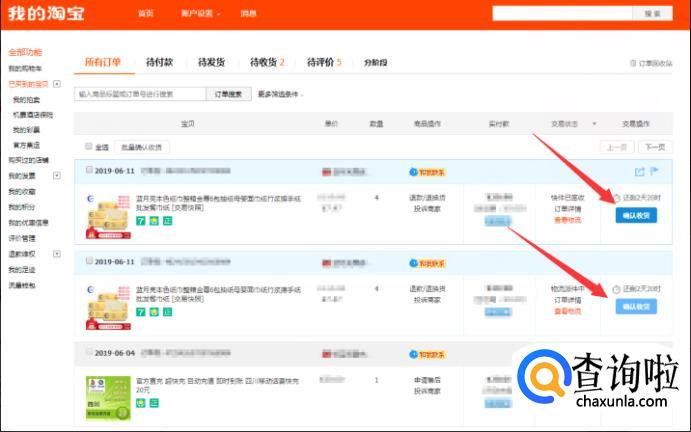Open 我的拍卖 in the sidebar

click(26, 100)
